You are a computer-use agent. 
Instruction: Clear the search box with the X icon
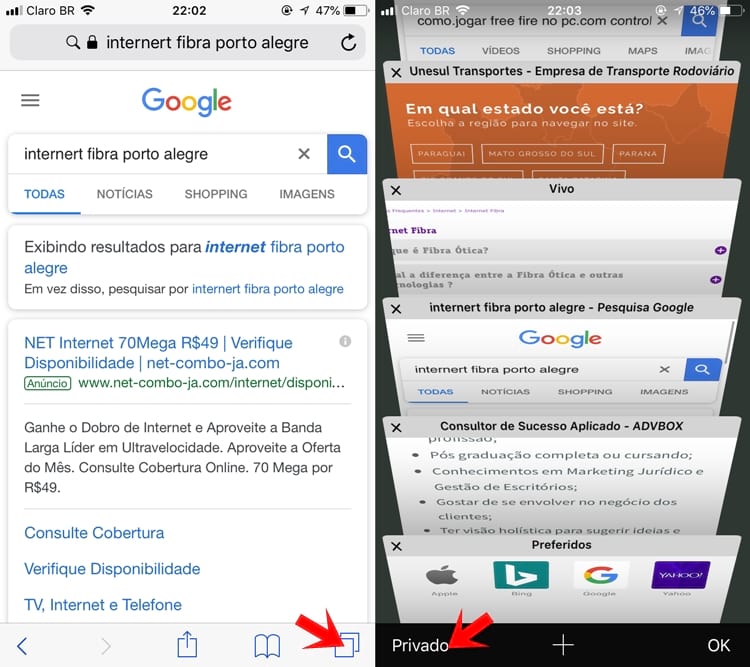point(304,154)
